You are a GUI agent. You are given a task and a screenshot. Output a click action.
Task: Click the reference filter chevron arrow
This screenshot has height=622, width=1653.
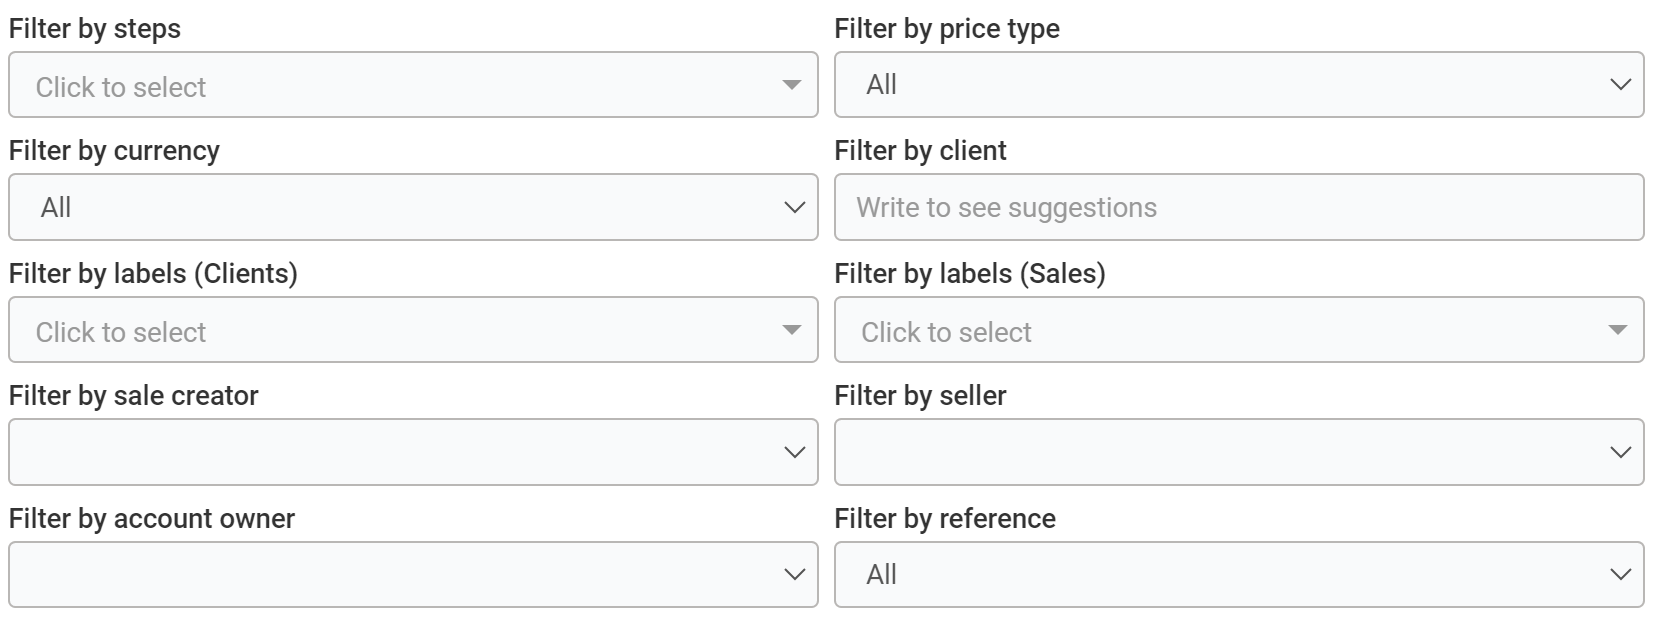pos(1620,574)
